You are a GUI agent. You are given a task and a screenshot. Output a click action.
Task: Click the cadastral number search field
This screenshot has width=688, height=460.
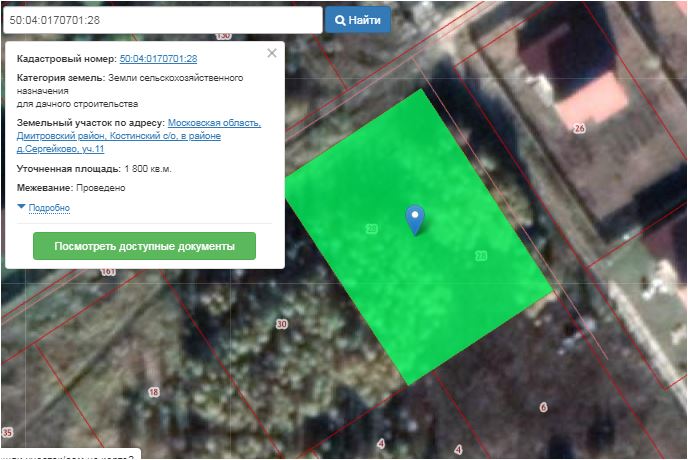tap(162, 20)
